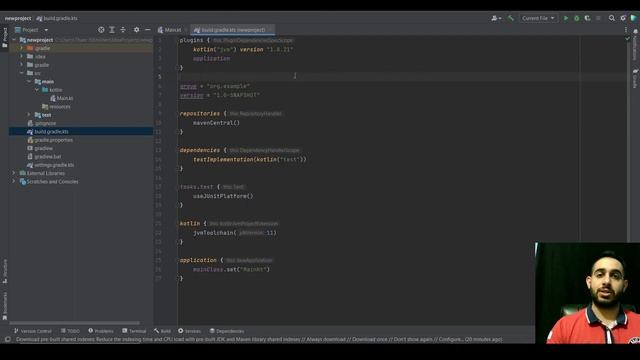Image resolution: width=640 pixels, height=360 pixels.
Task: Select settings.gradle.kts file
Action: pos(51,165)
